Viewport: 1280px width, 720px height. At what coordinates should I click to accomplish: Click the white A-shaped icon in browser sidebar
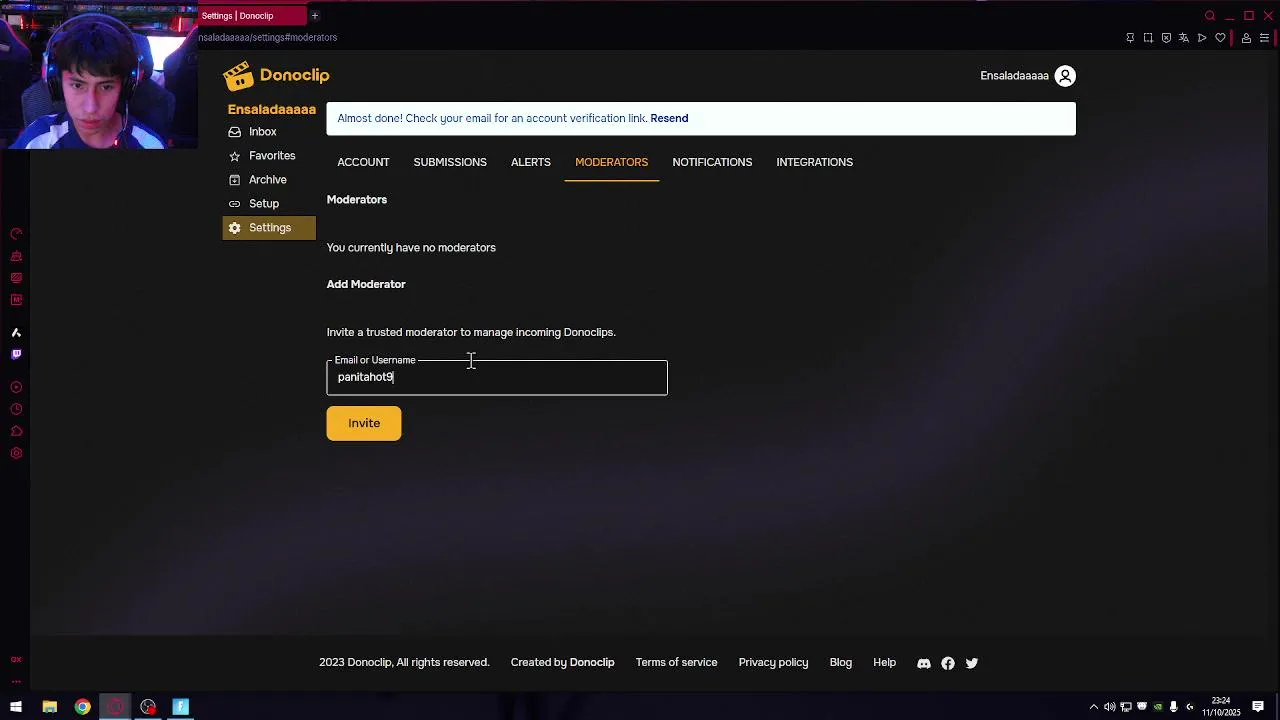pos(16,332)
